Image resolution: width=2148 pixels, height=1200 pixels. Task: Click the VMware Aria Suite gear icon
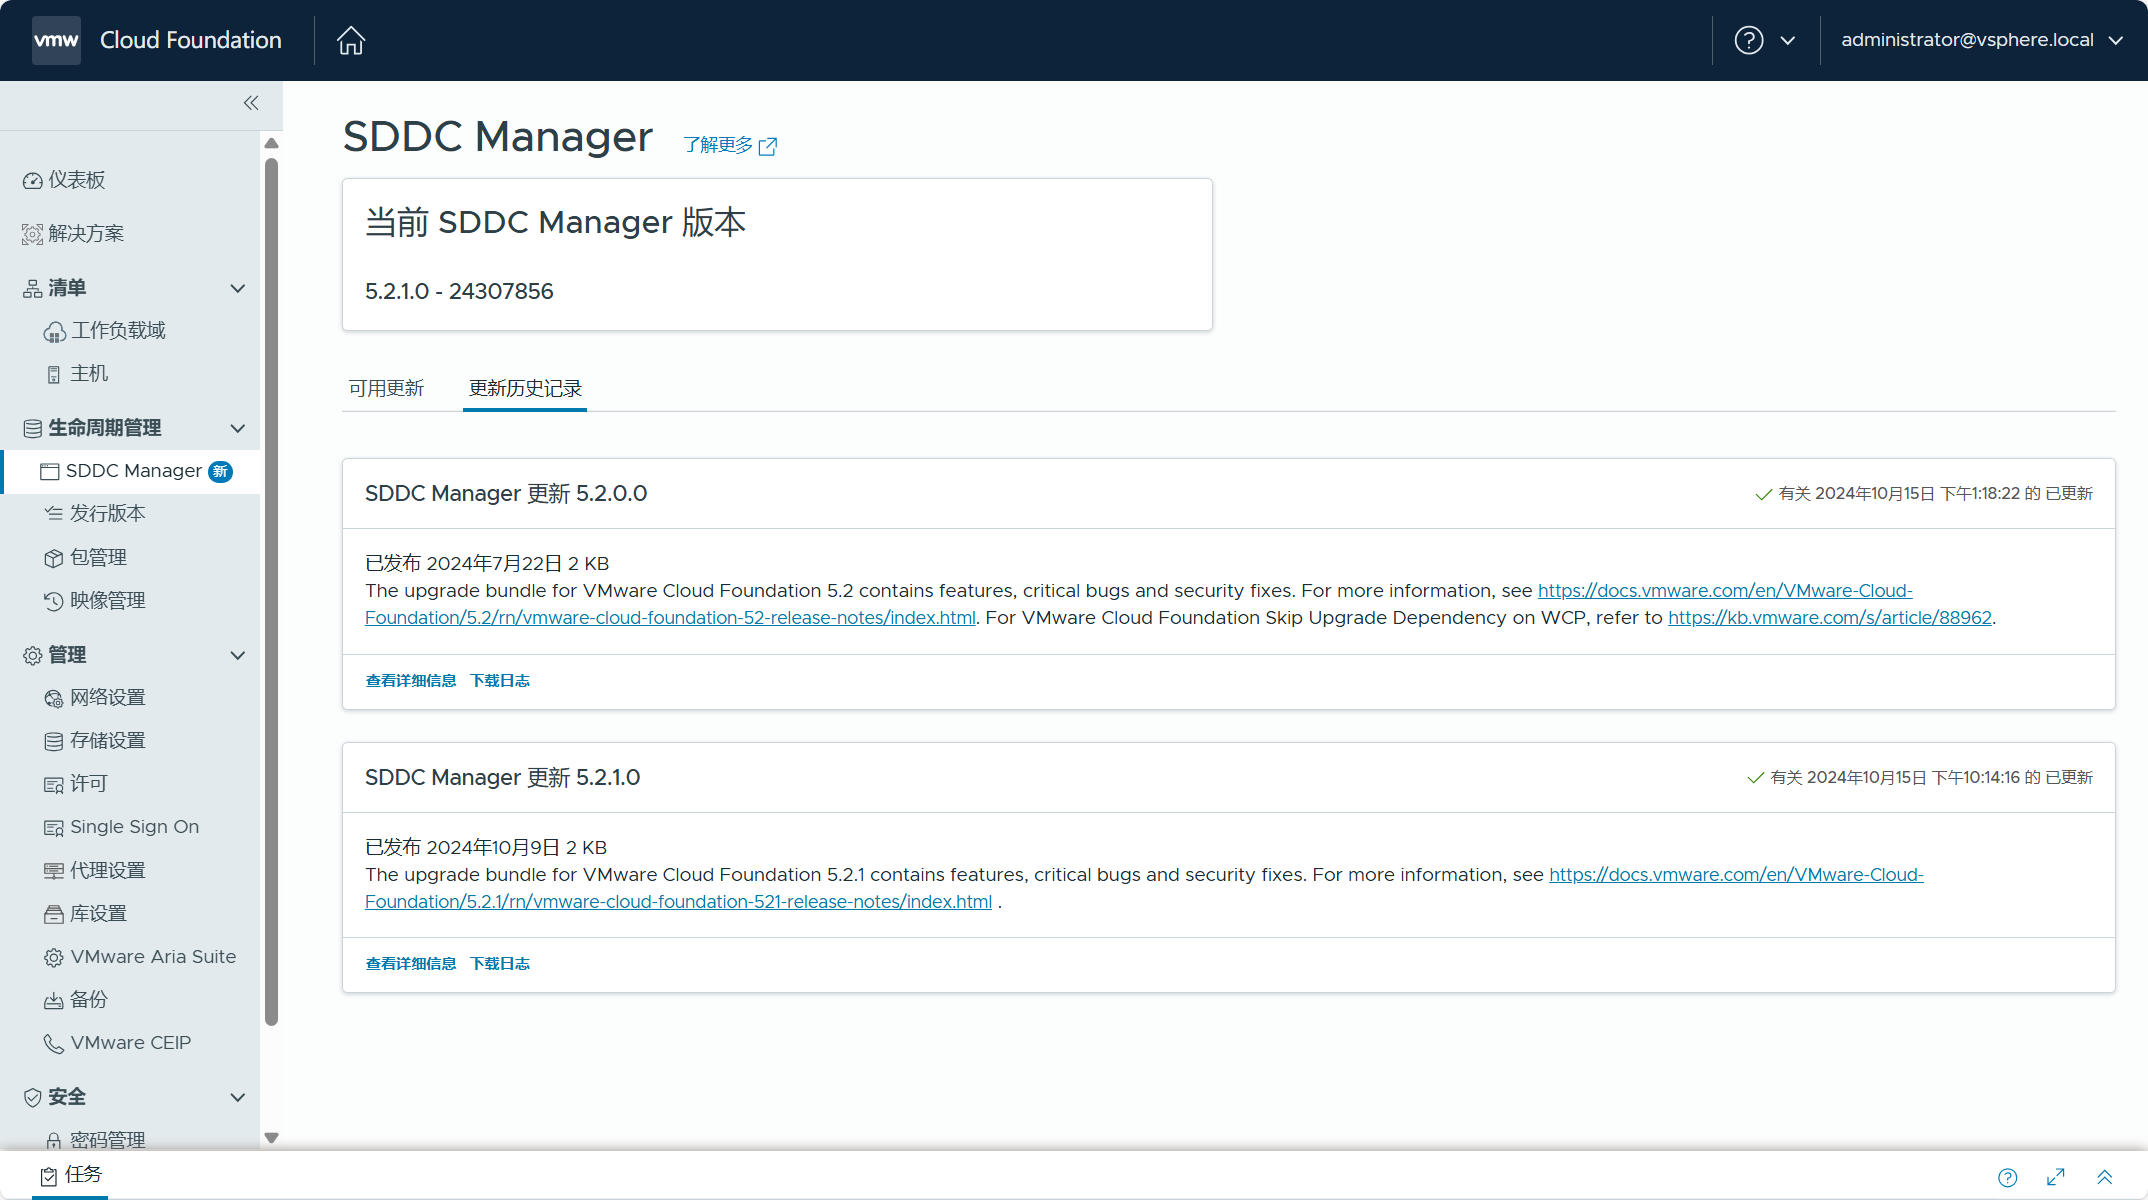tap(54, 958)
